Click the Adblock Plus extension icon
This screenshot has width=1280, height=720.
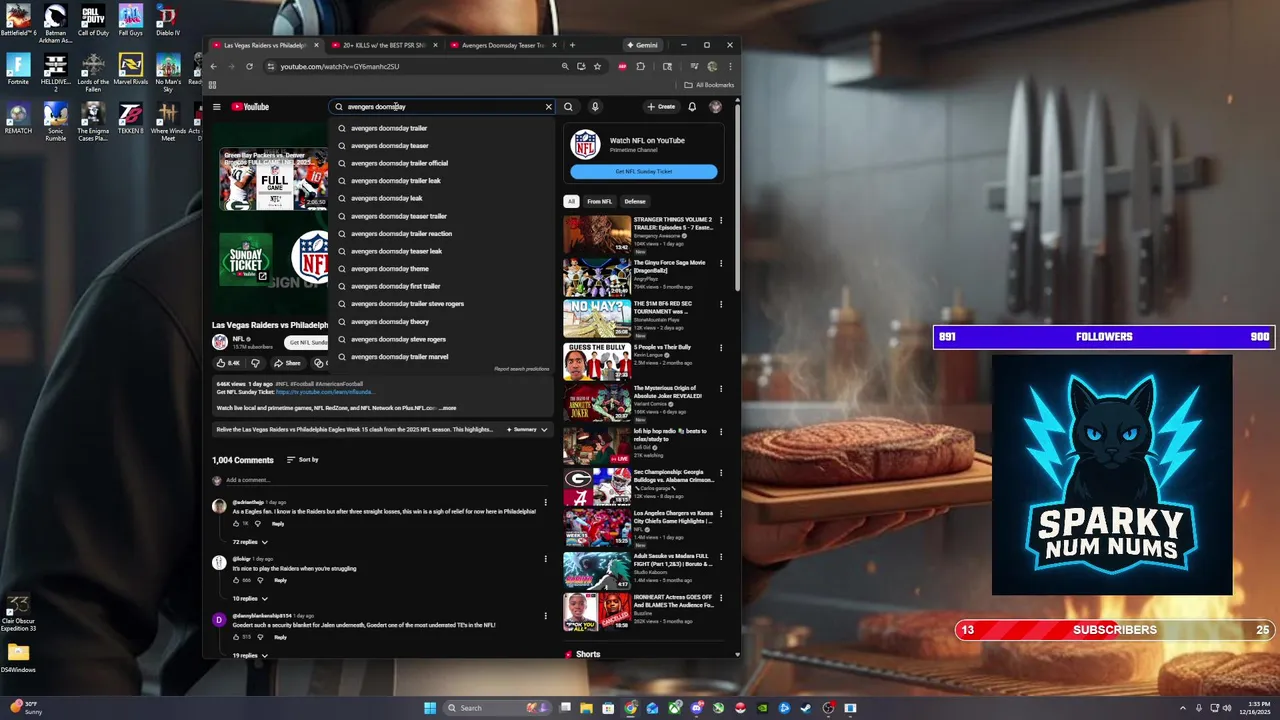point(623,66)
